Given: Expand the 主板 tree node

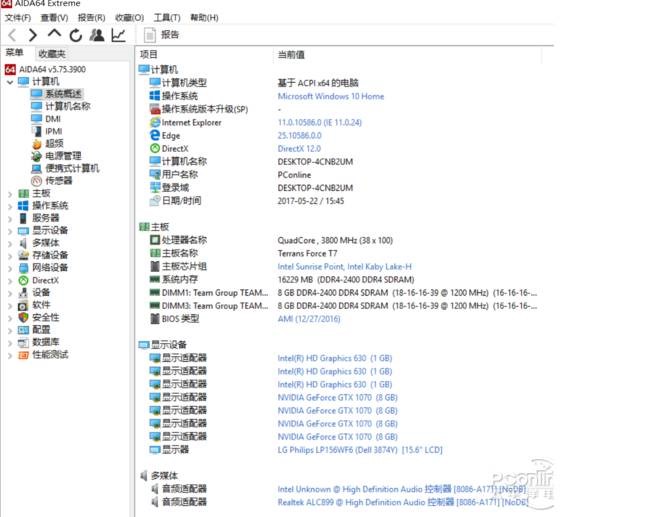Looking at the screenshot, I should tap(10, 194).
